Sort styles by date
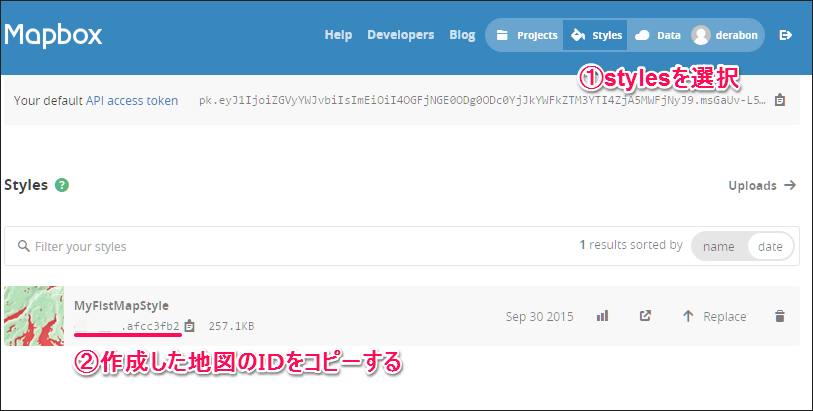The image size is (813, 411). pyautogui.click(x=770, y=247)
